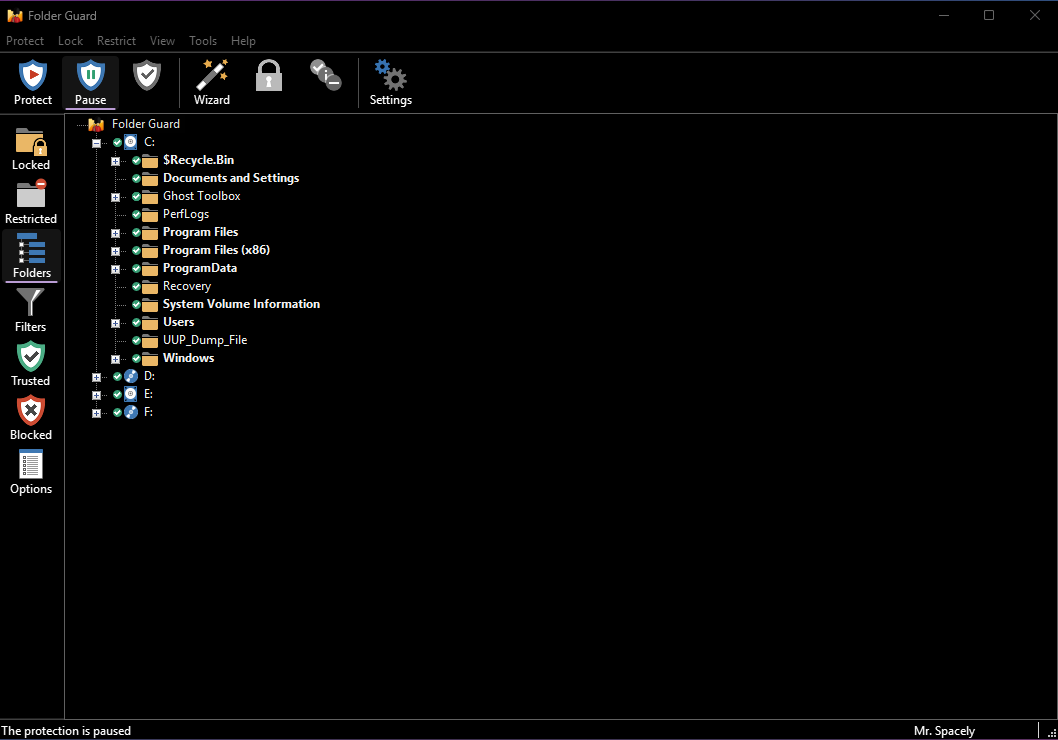Screen dimensions: 1058x740
Task: Click the D: drive disc icon
Action: click(131, 376)
